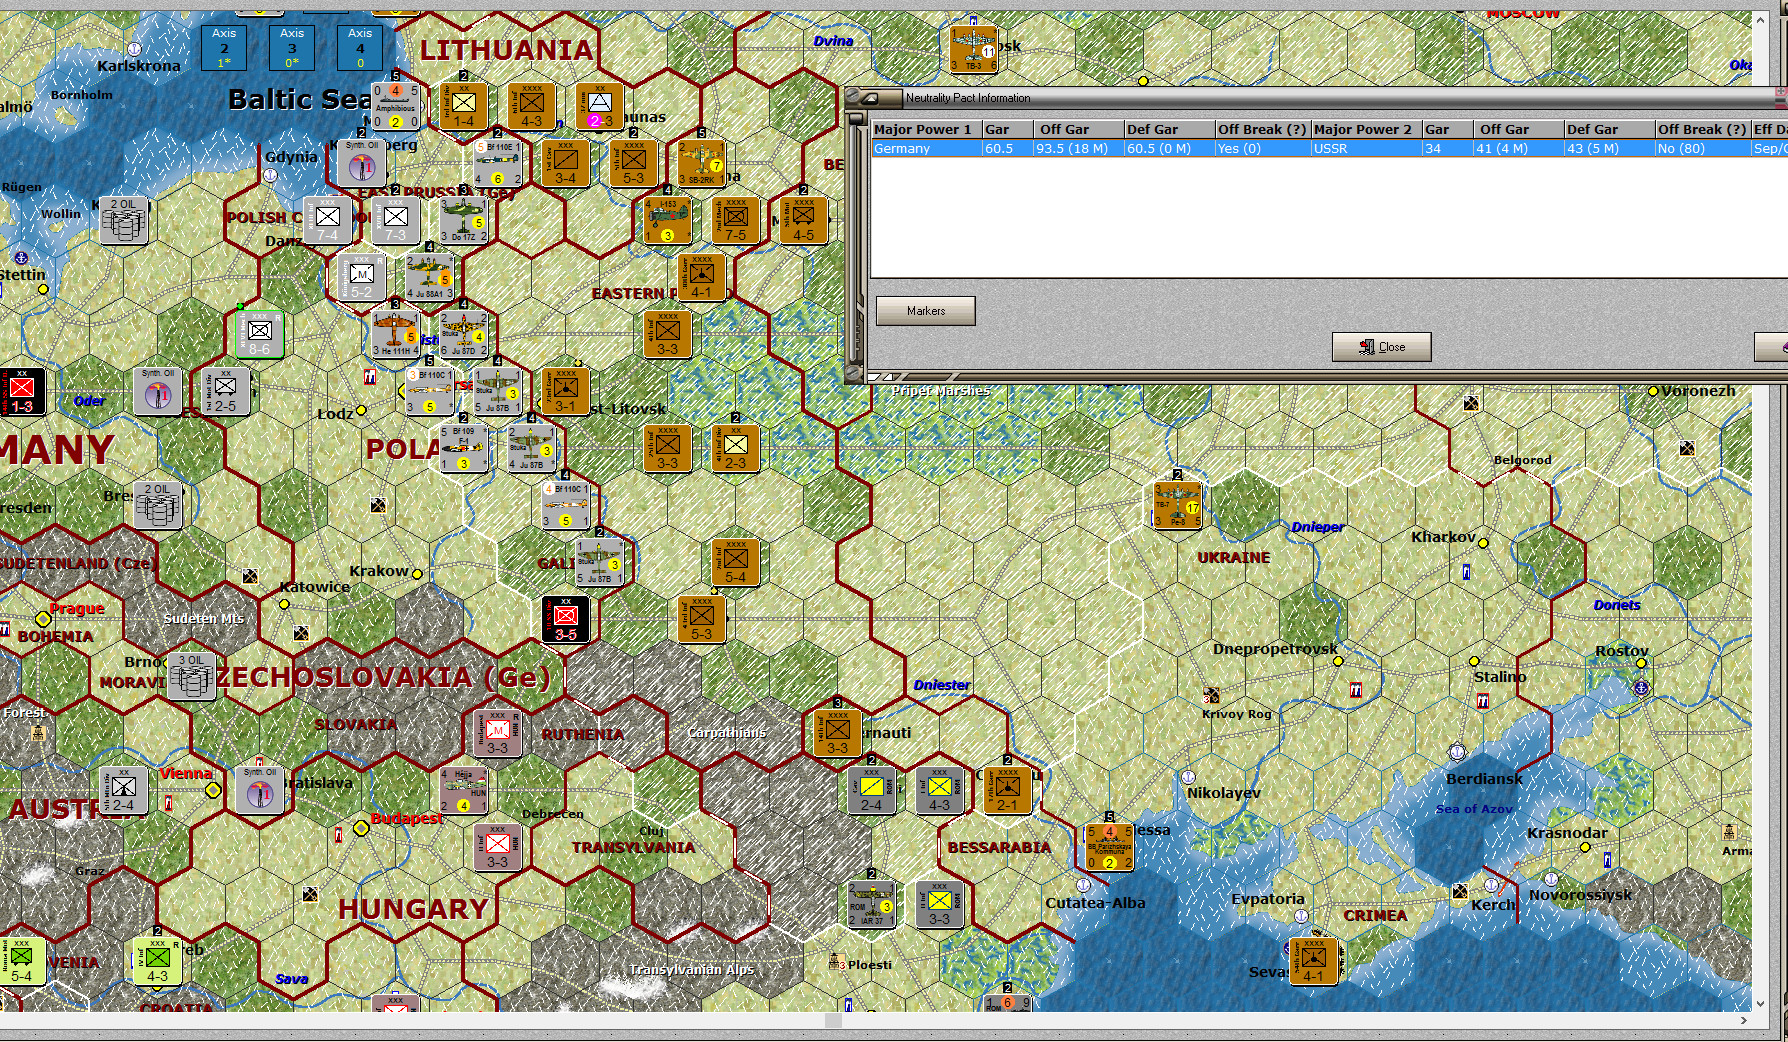Viewport: 1788px width, 1042px height.
Task: Select the green-outlined 8-6 corps counter
Action: click(259, 334)
